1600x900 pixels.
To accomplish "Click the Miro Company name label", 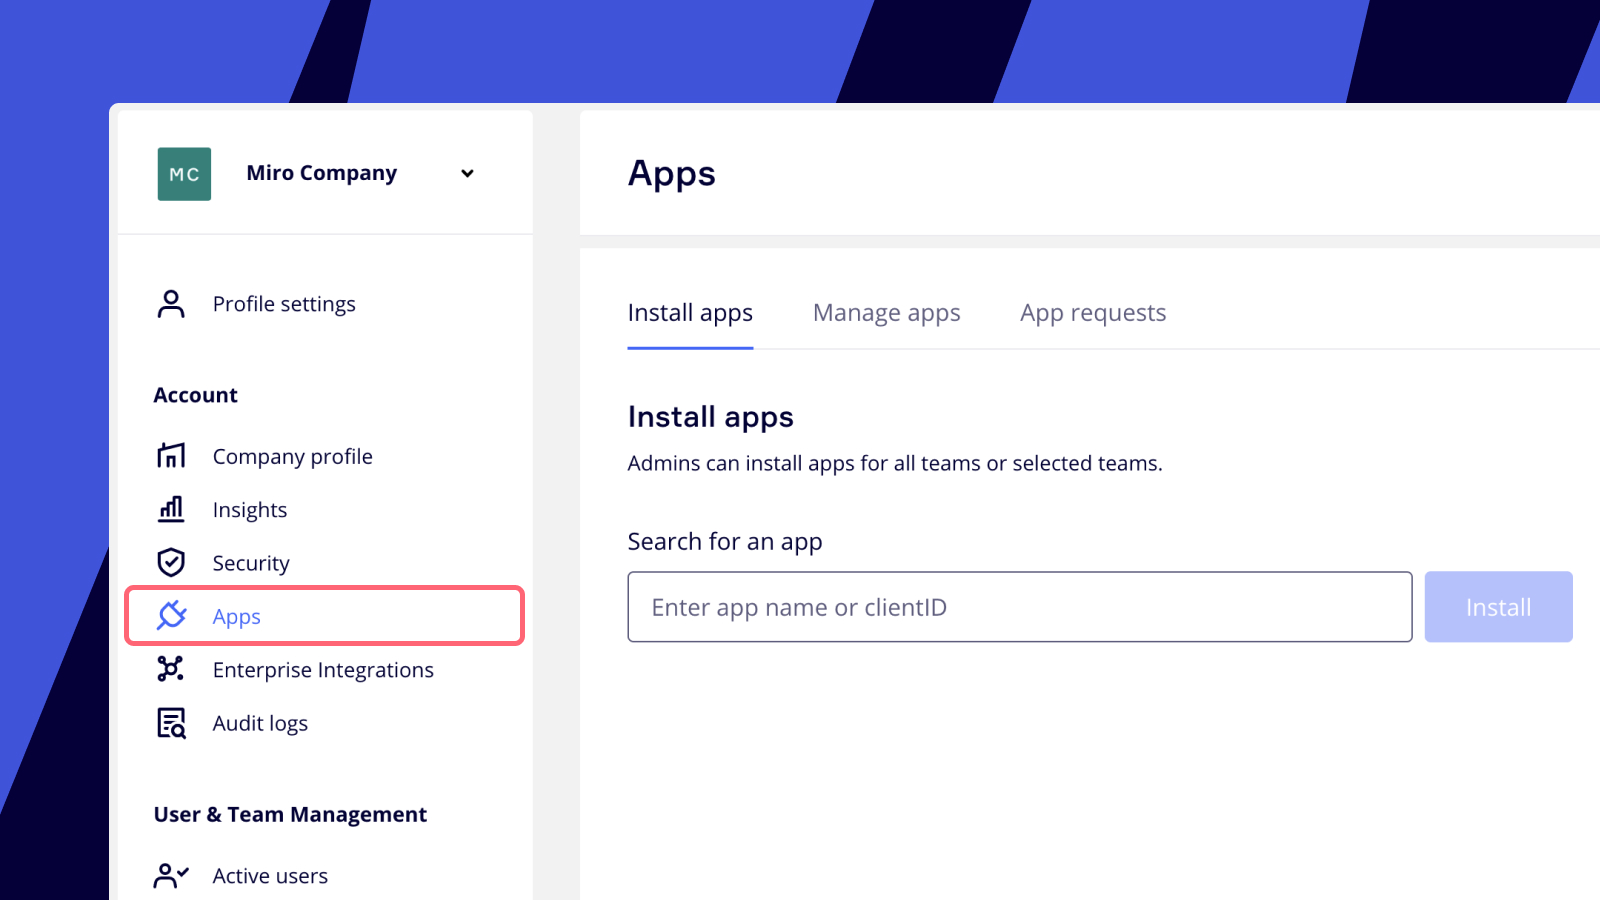I will [x=321, y=174].
